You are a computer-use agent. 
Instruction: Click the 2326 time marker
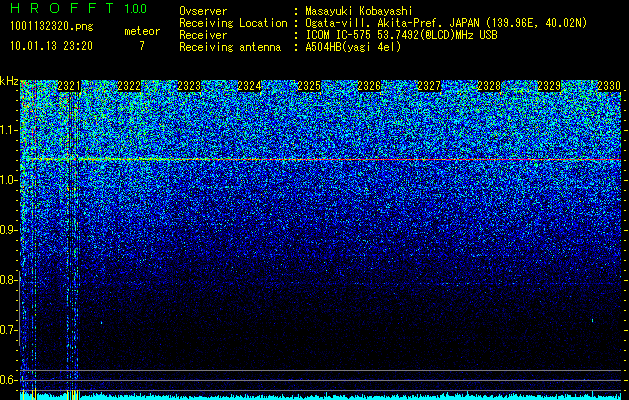coord(369,86)
